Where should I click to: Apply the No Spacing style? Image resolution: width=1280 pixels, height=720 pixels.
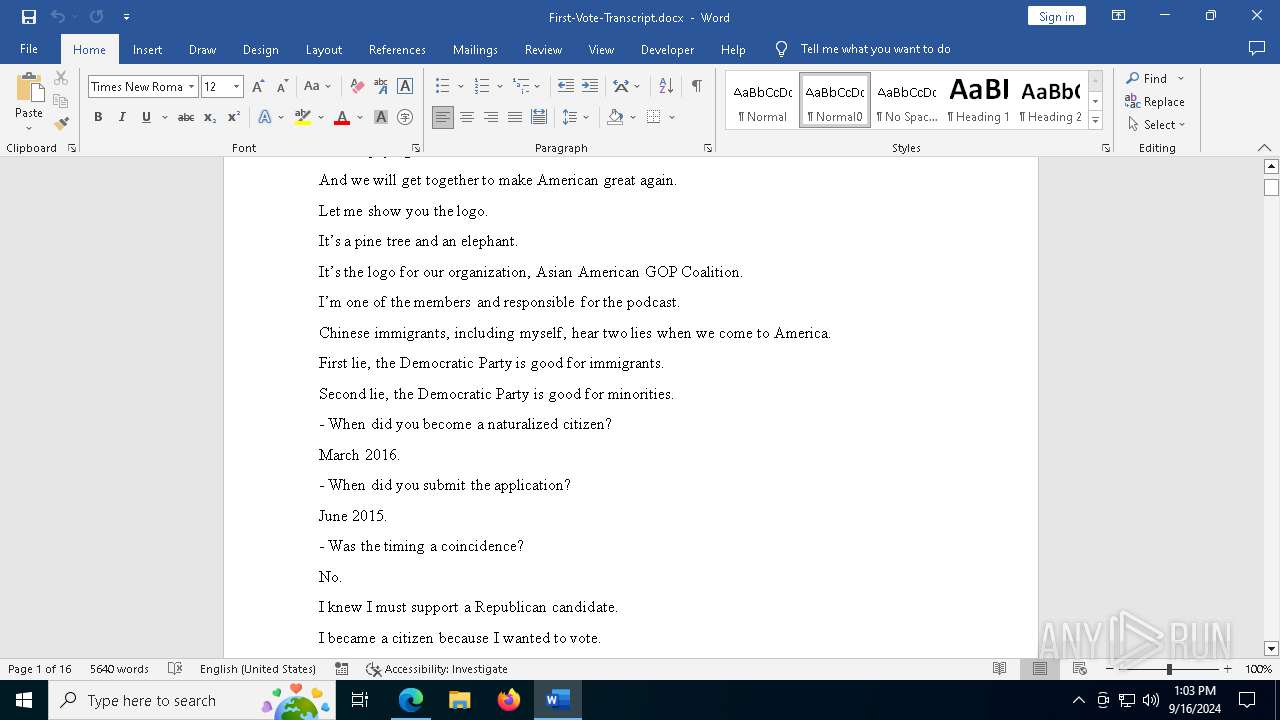[x=907, y=100]
